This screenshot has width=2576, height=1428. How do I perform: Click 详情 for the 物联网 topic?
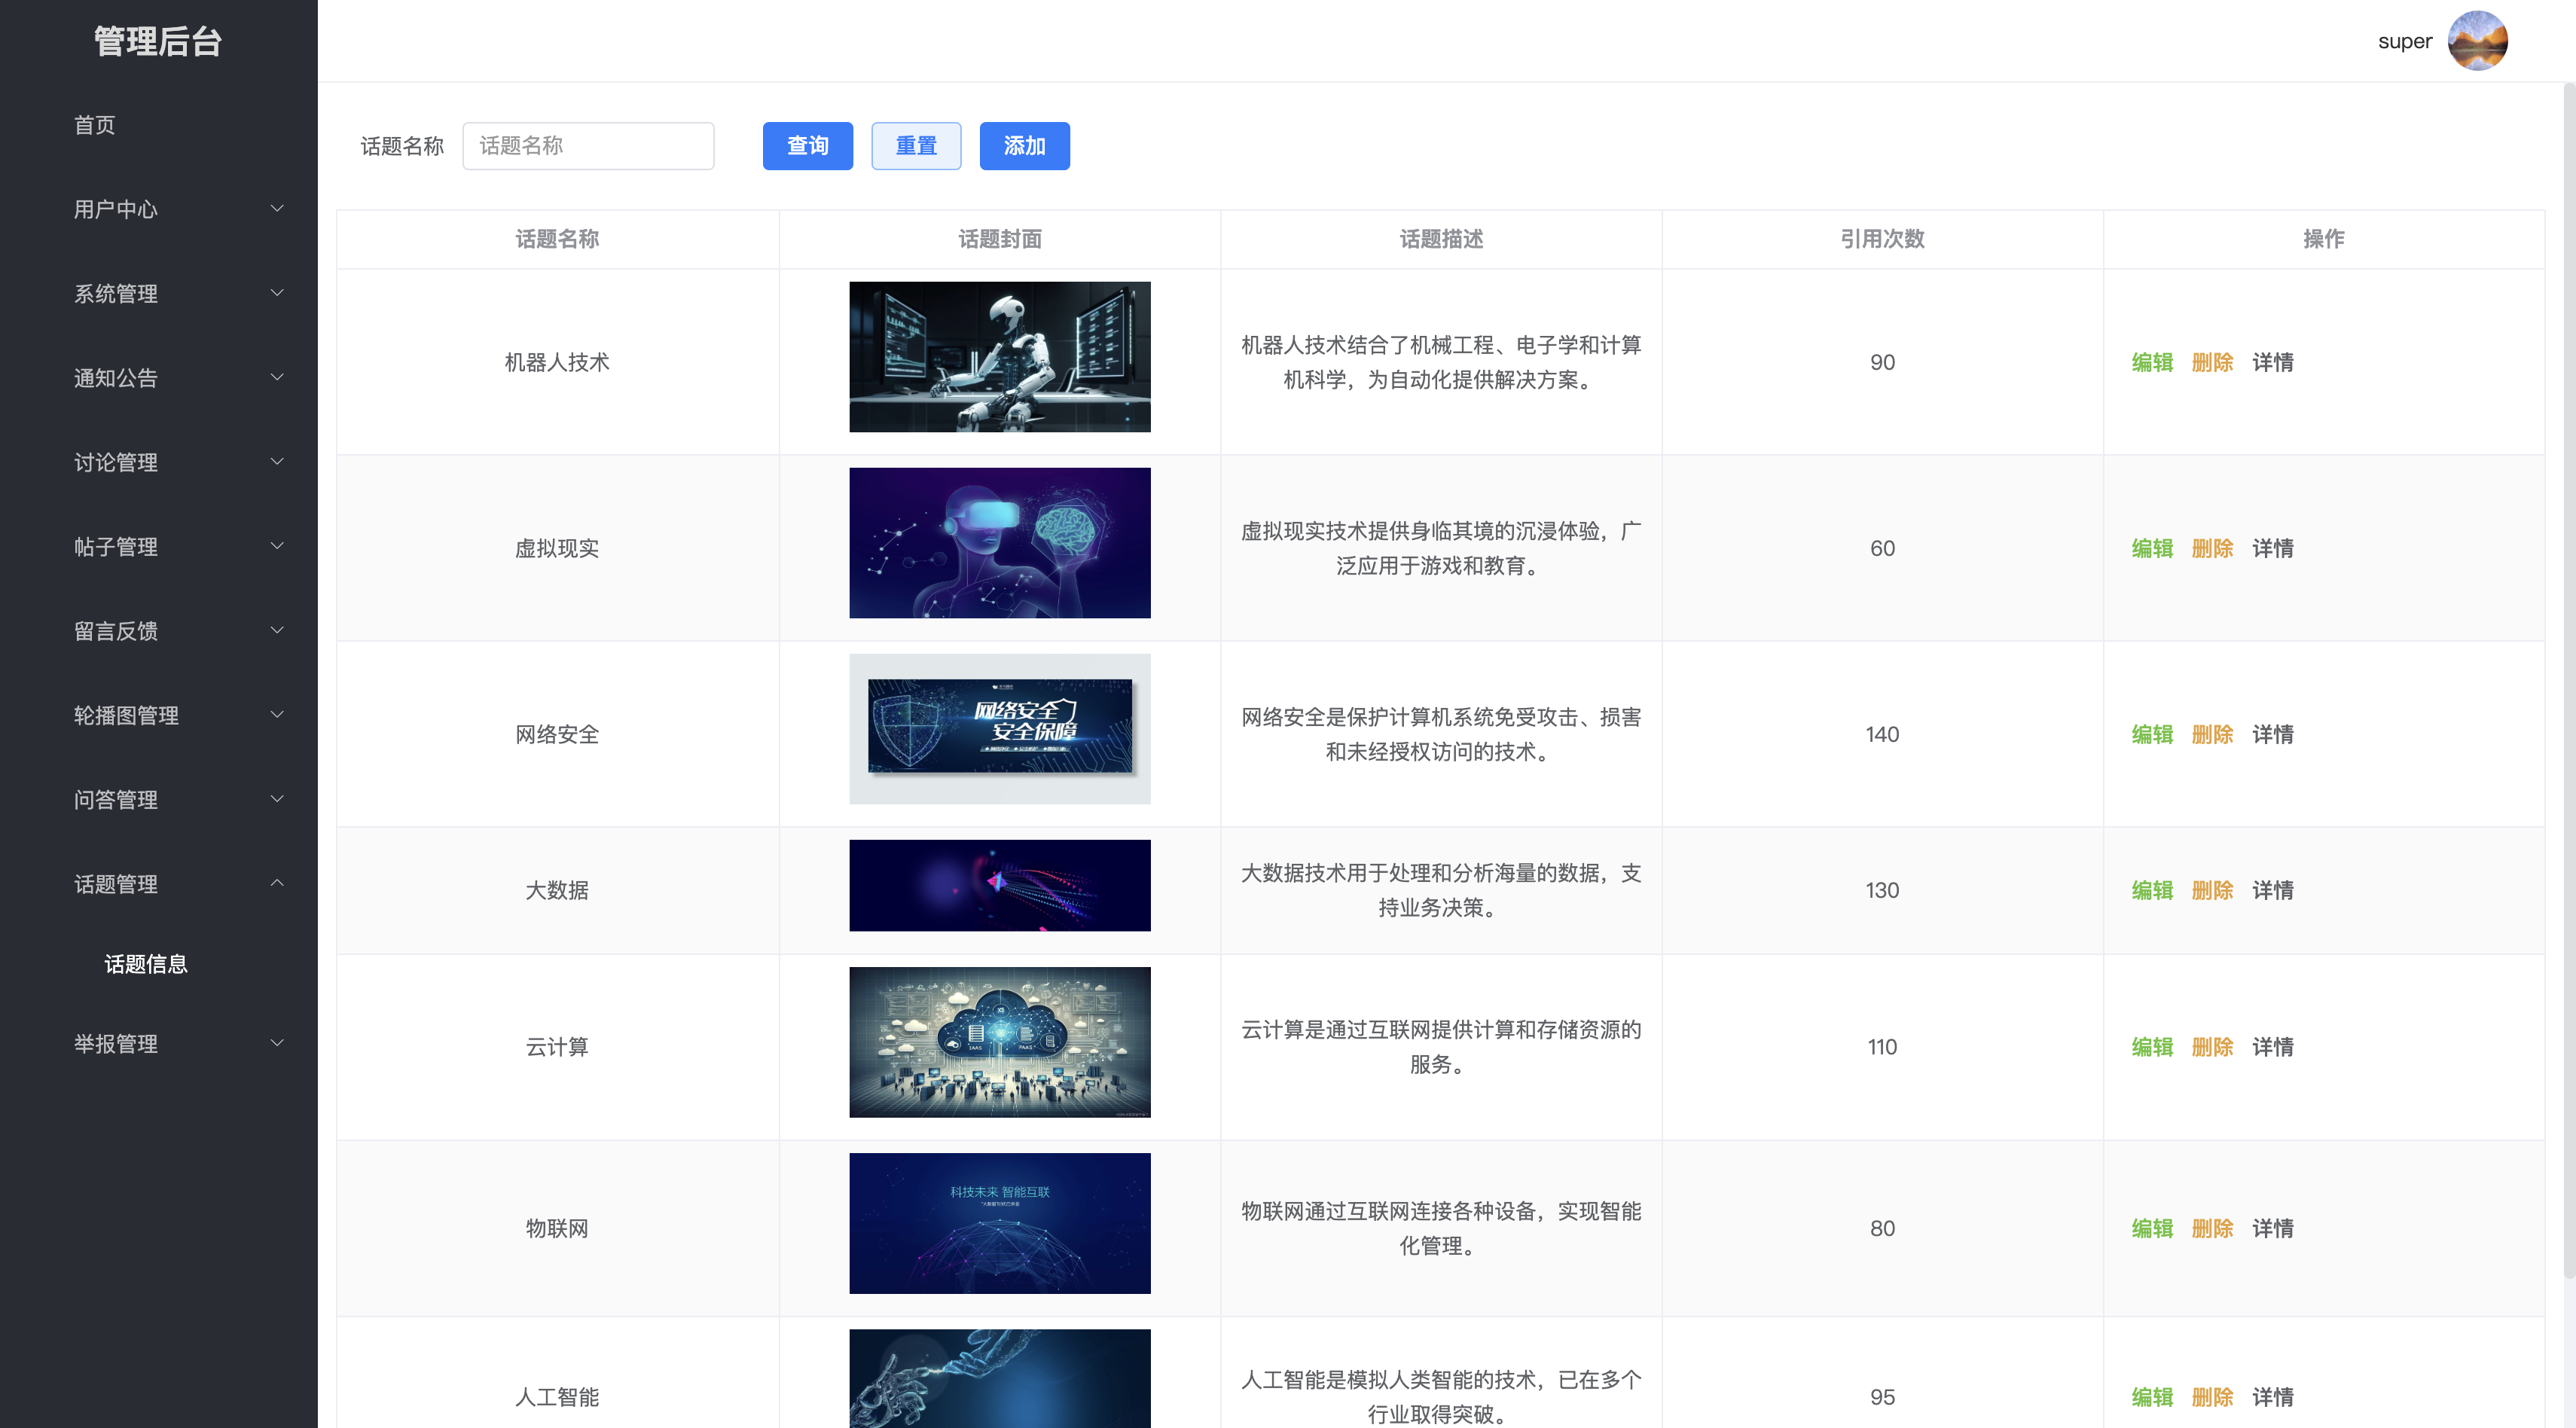click(2272, 1228)
